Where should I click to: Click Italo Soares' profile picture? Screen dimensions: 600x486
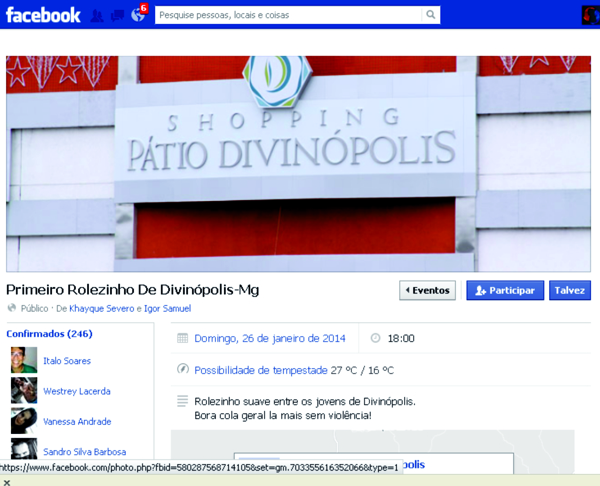pos(24,360)
